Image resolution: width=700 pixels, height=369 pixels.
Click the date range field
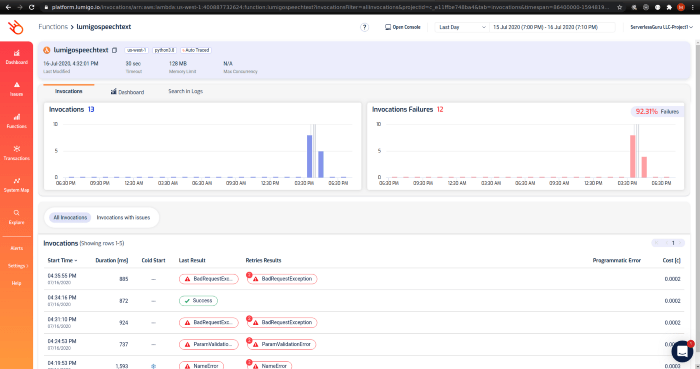552,27
